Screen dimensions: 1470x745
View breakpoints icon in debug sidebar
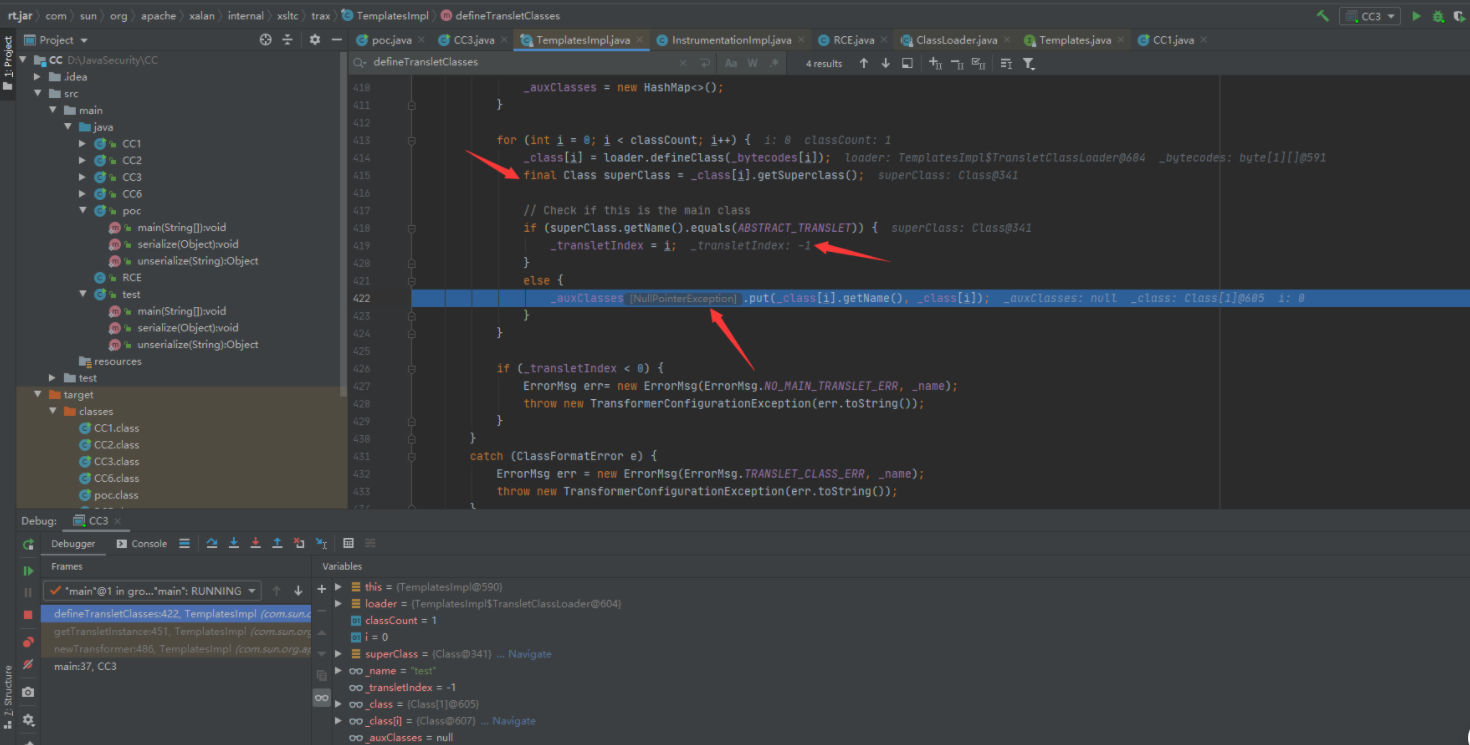click(x=28, y=642)
